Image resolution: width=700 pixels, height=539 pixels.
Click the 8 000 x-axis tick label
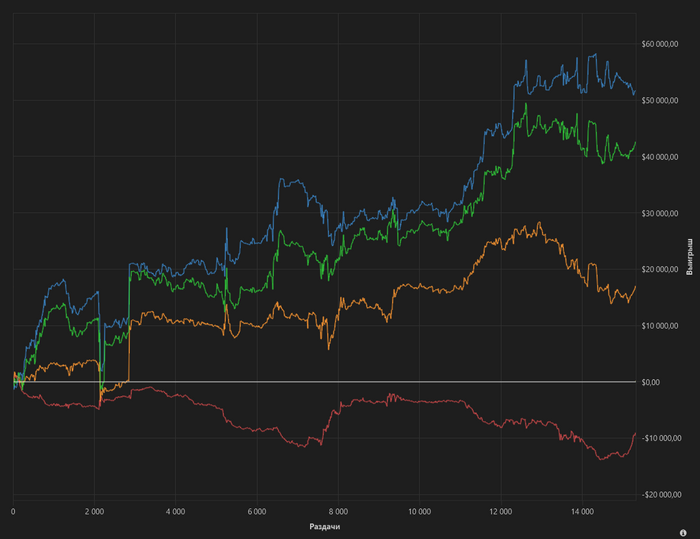pos(338,512)
